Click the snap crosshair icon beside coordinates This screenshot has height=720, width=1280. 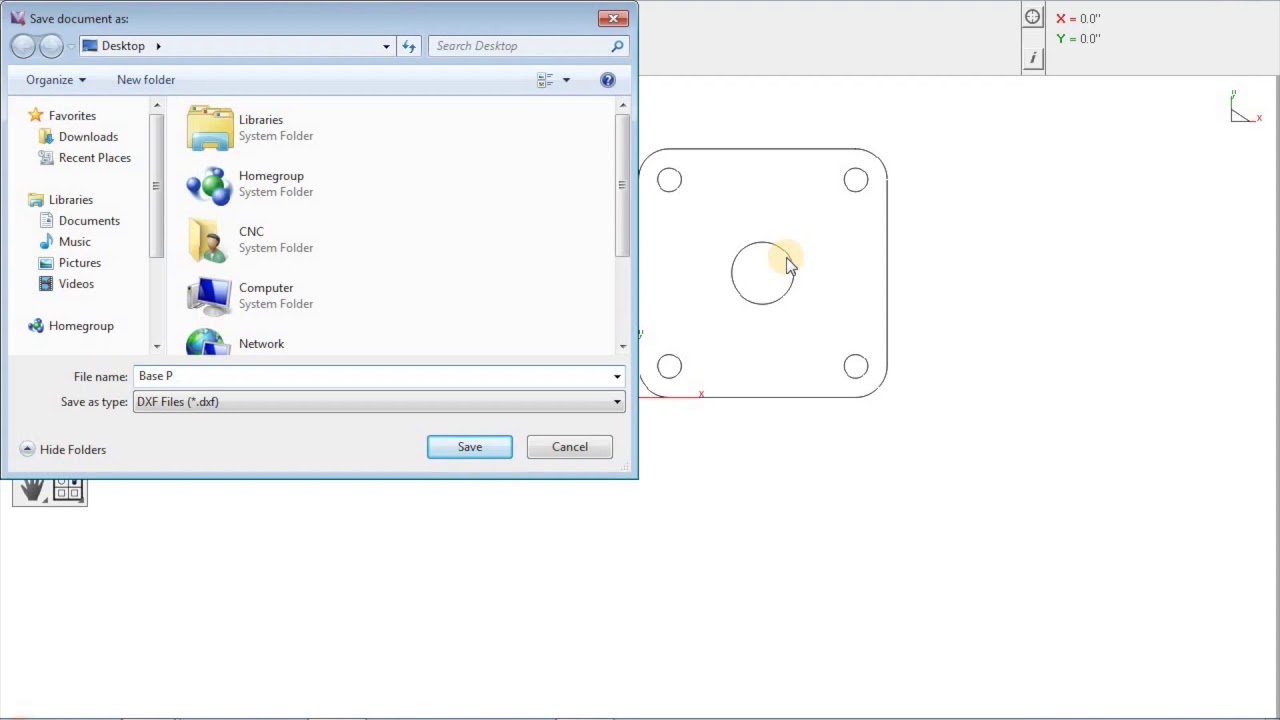1032,17
